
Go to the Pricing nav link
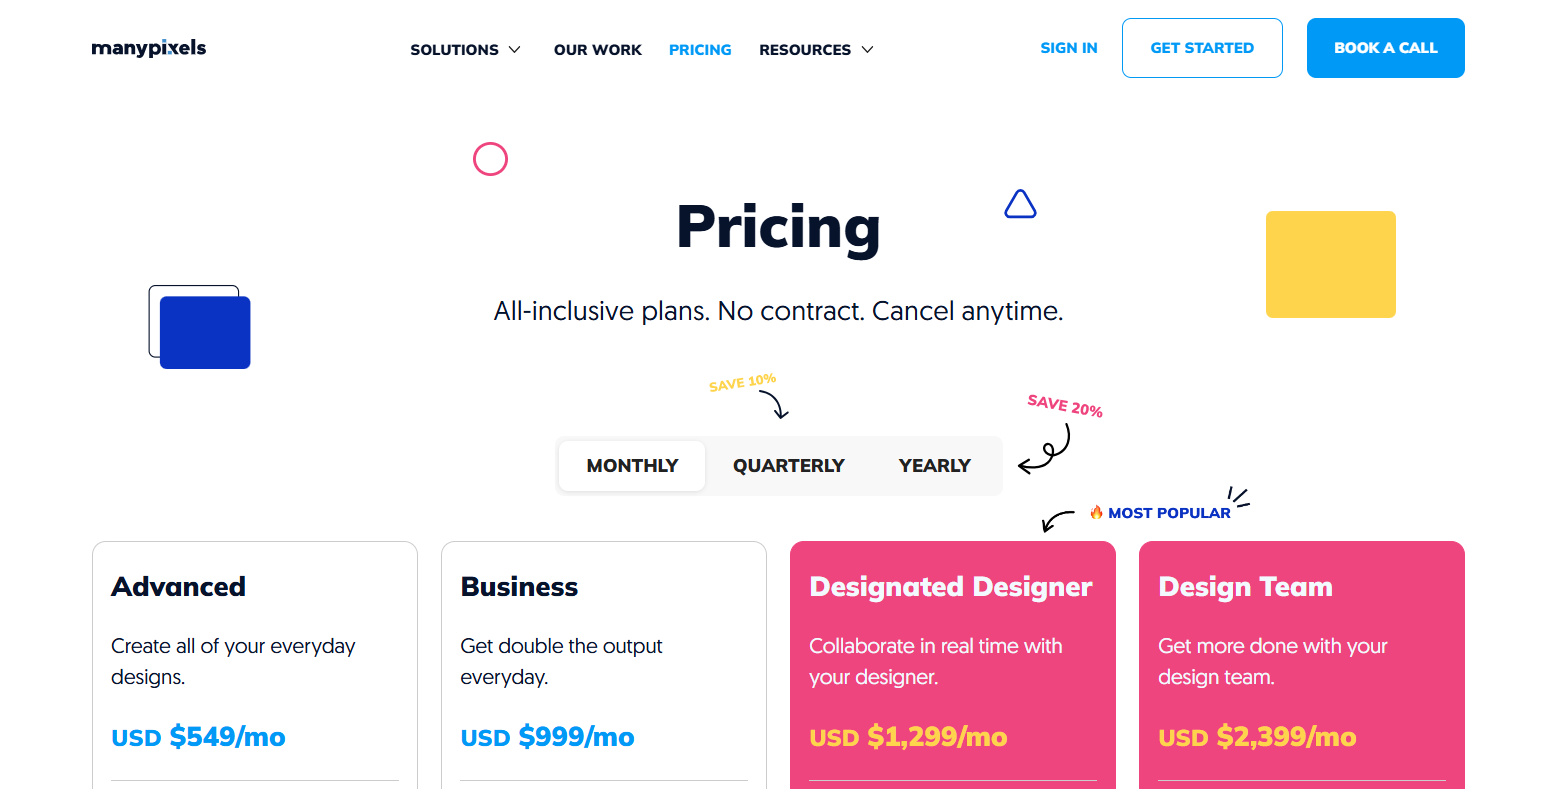(x=700, y=50)
